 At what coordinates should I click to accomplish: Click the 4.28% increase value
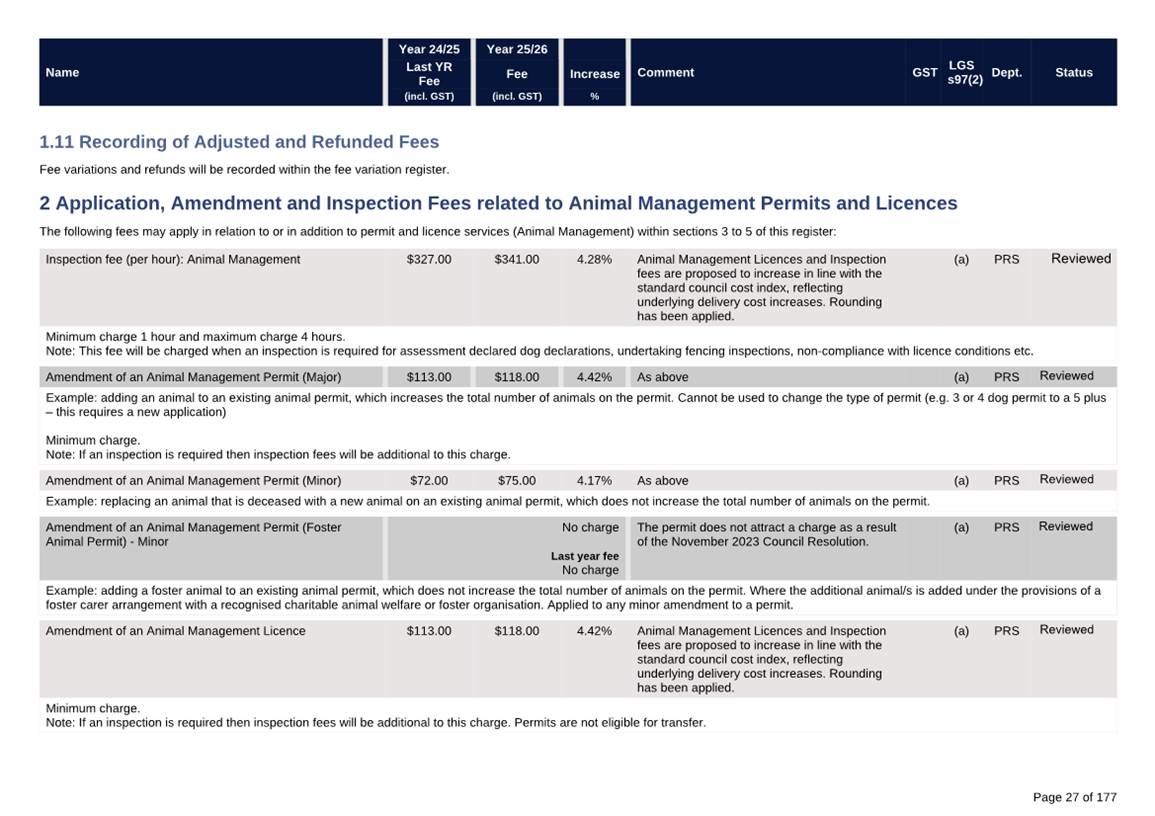pos(594,259)
